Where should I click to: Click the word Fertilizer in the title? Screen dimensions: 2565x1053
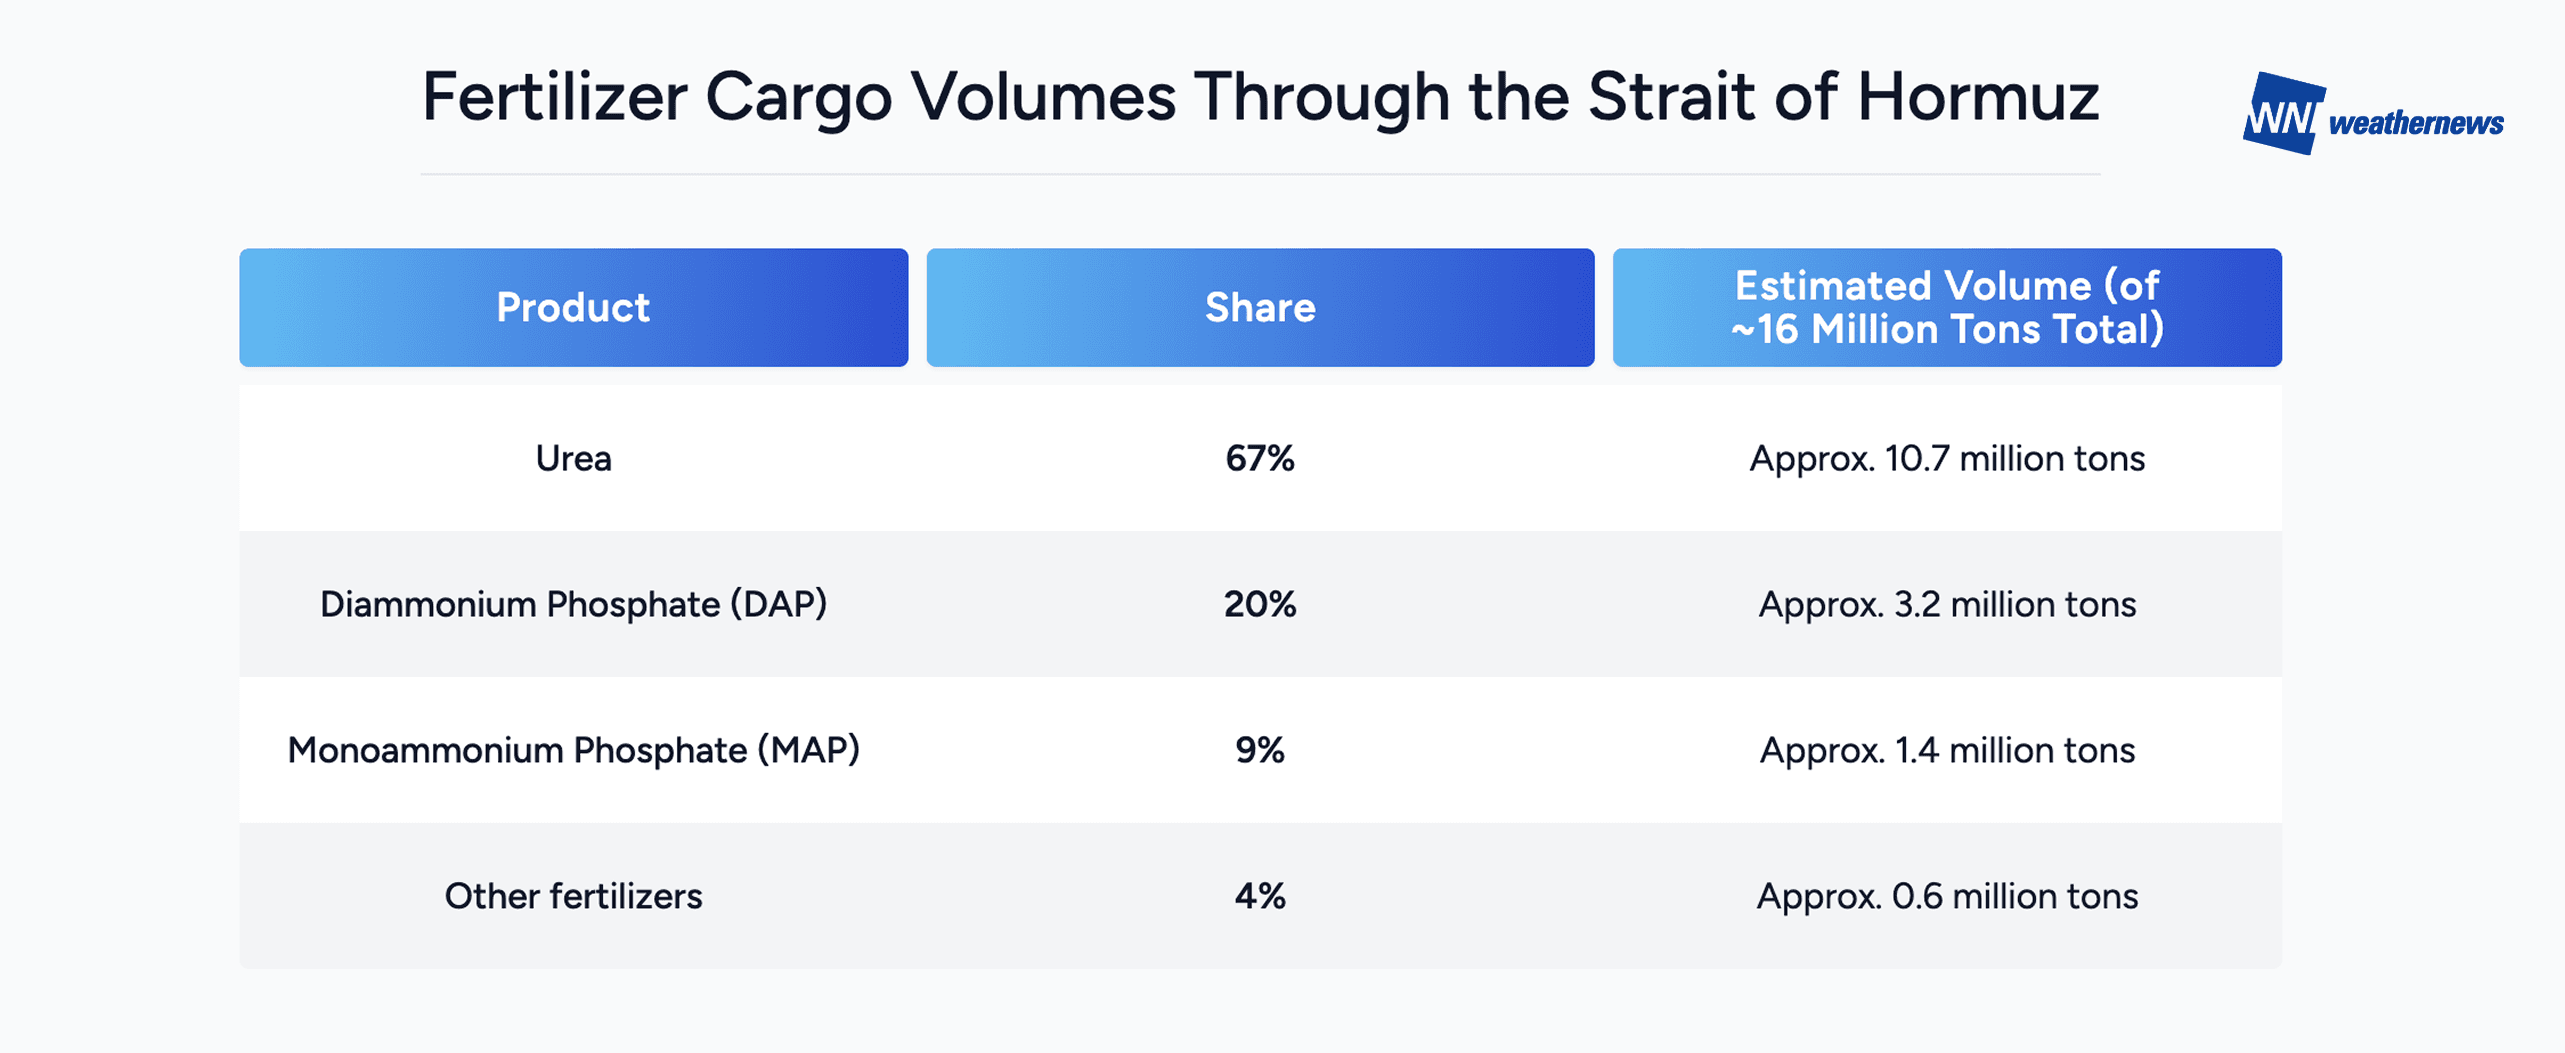point(555,98)
